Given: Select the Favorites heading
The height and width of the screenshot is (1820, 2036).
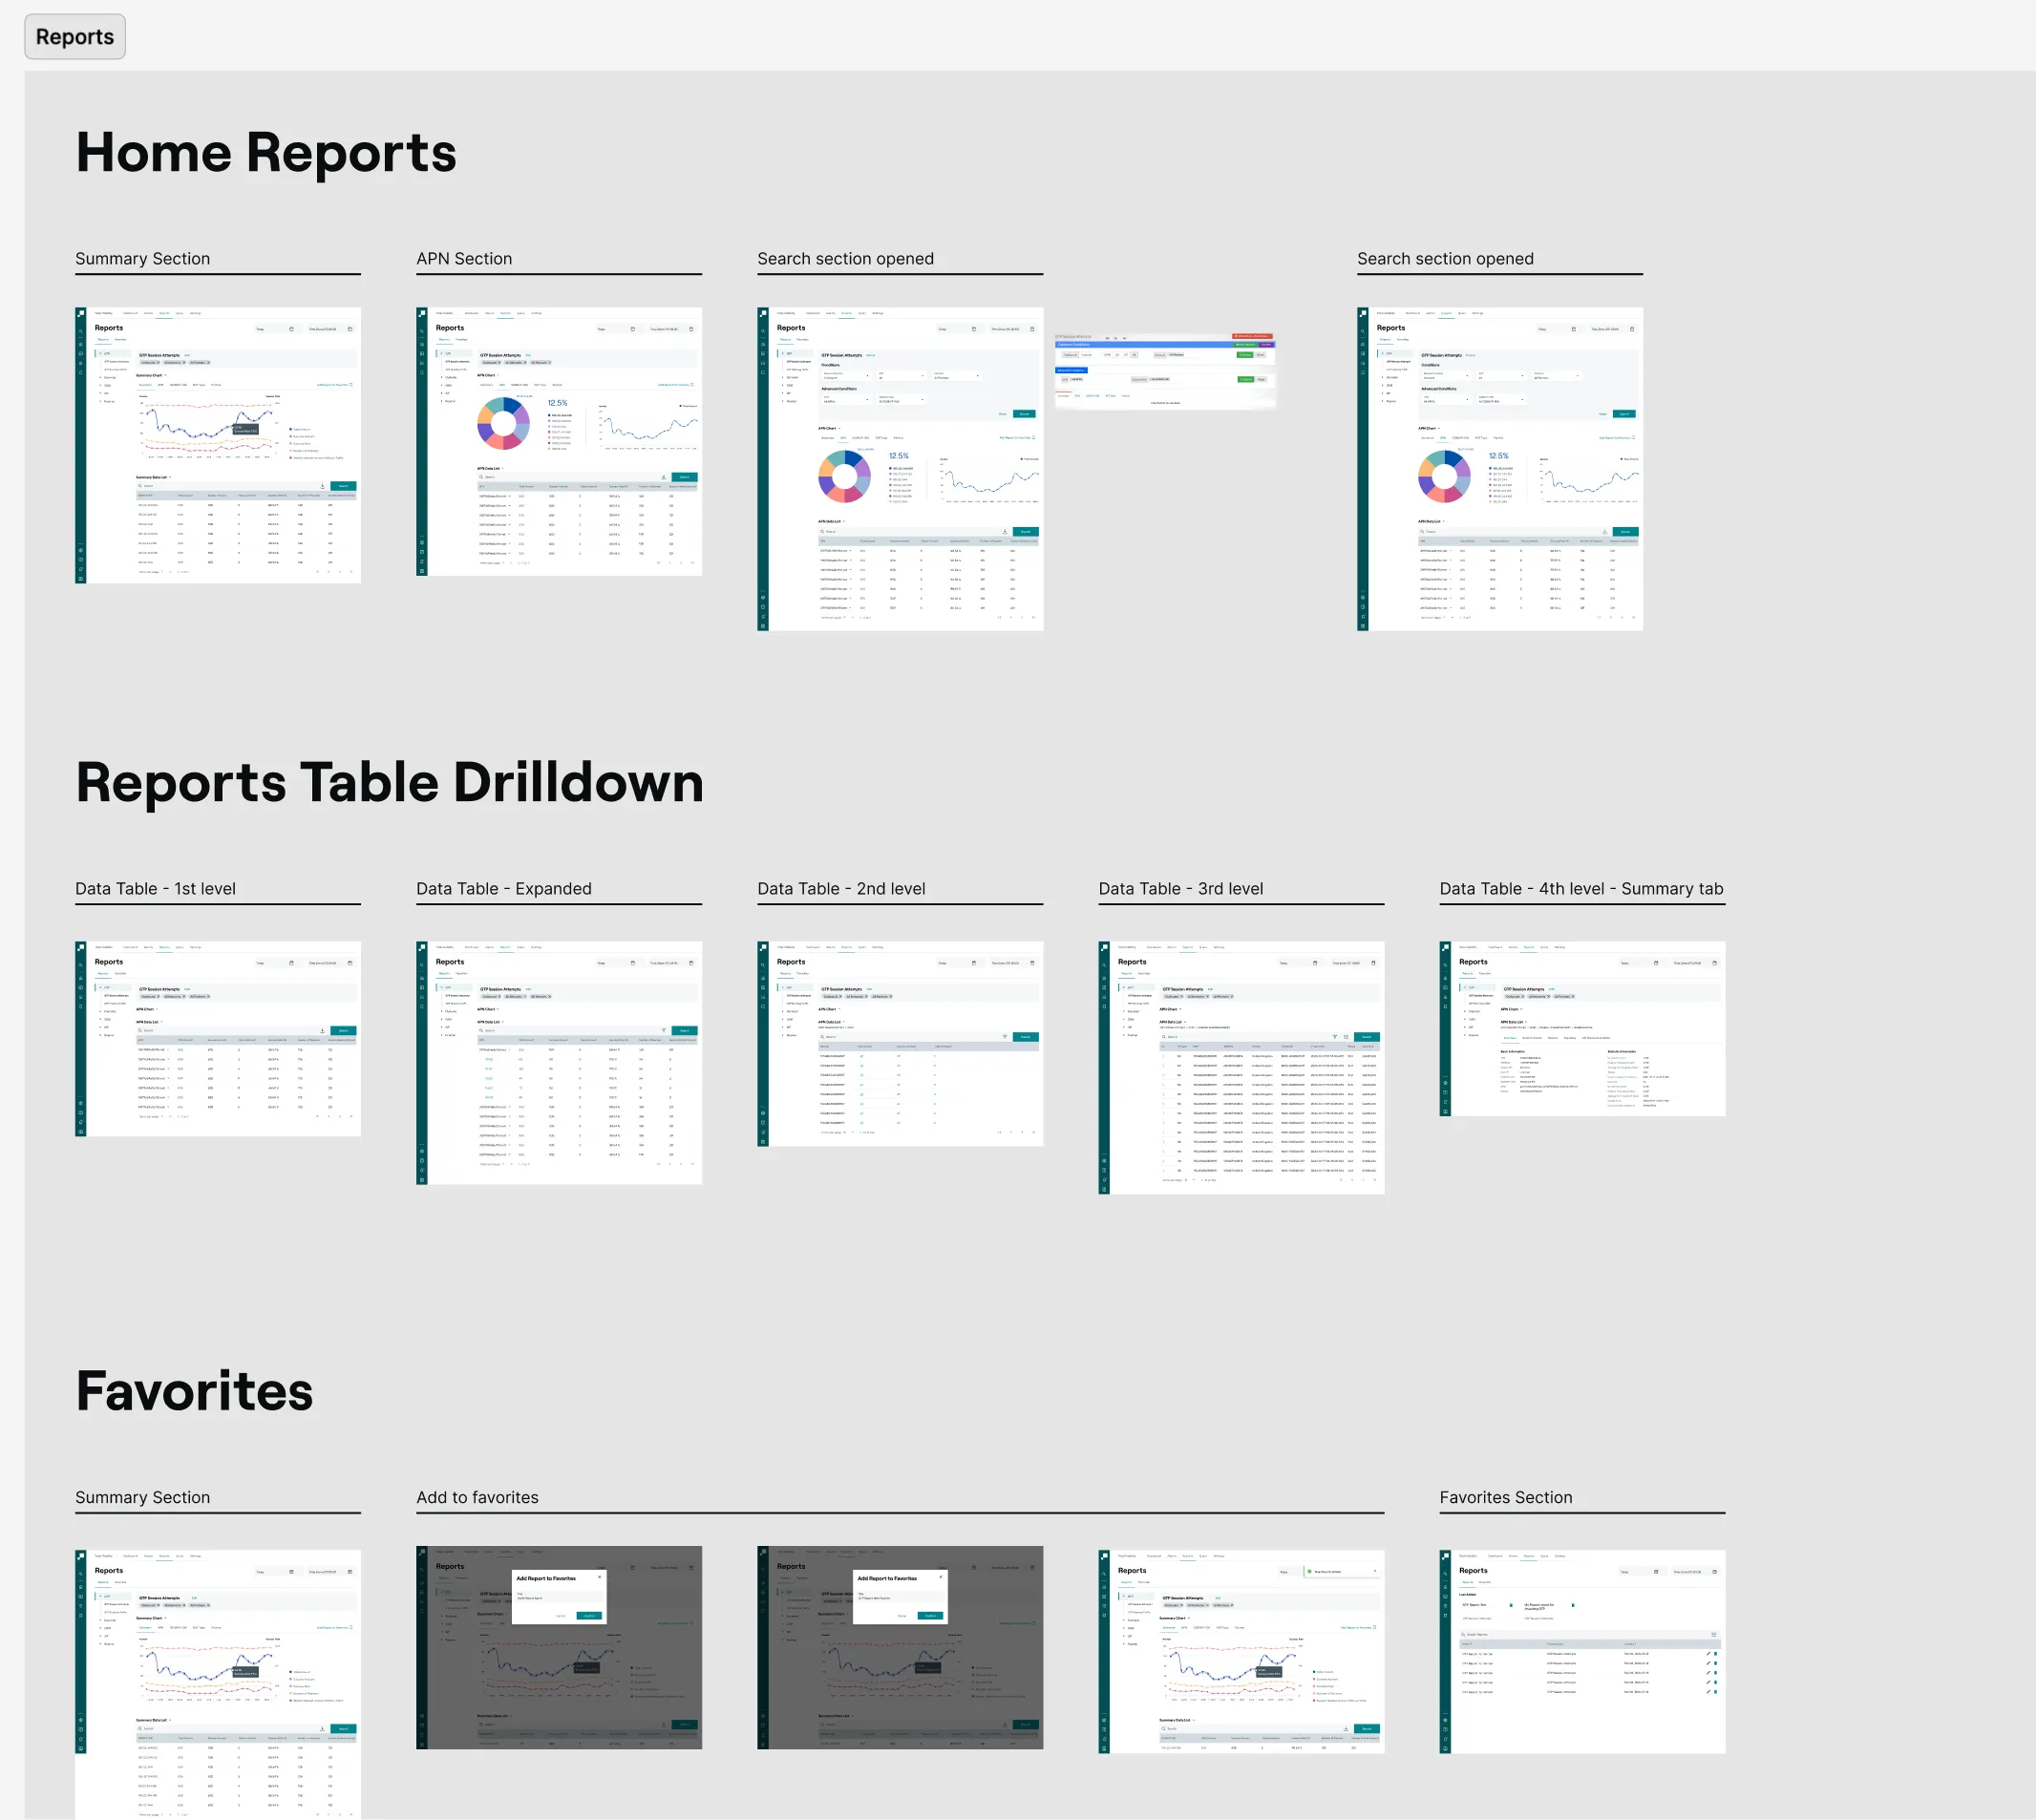Looking at the screenshot, I should [x=194, y=1391].
